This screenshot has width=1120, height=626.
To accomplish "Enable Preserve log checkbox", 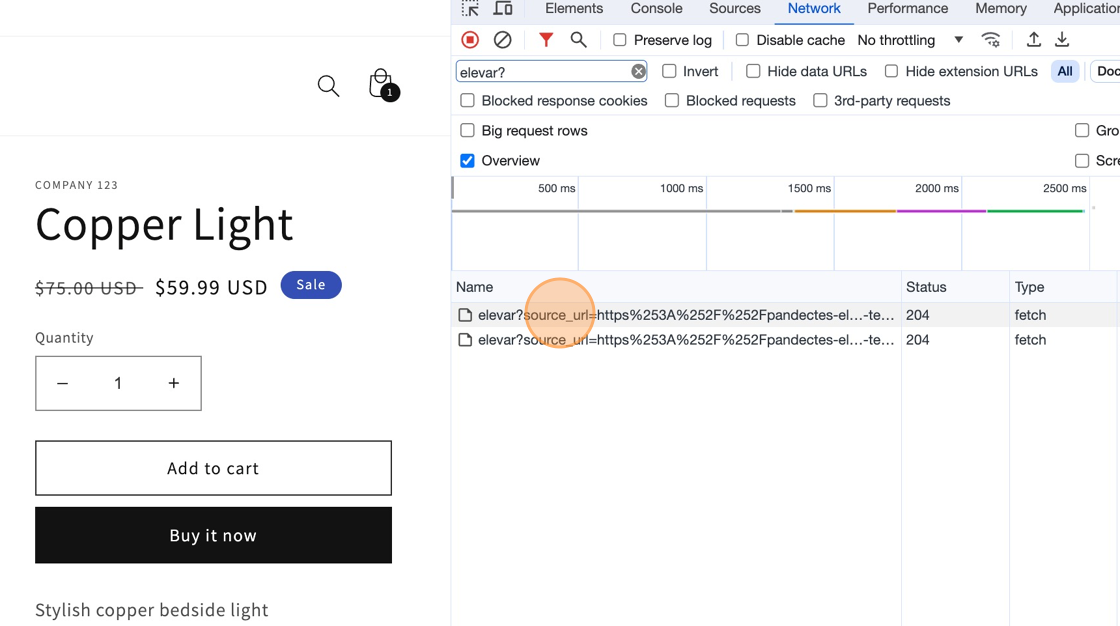I will click(x=620, y=40).
